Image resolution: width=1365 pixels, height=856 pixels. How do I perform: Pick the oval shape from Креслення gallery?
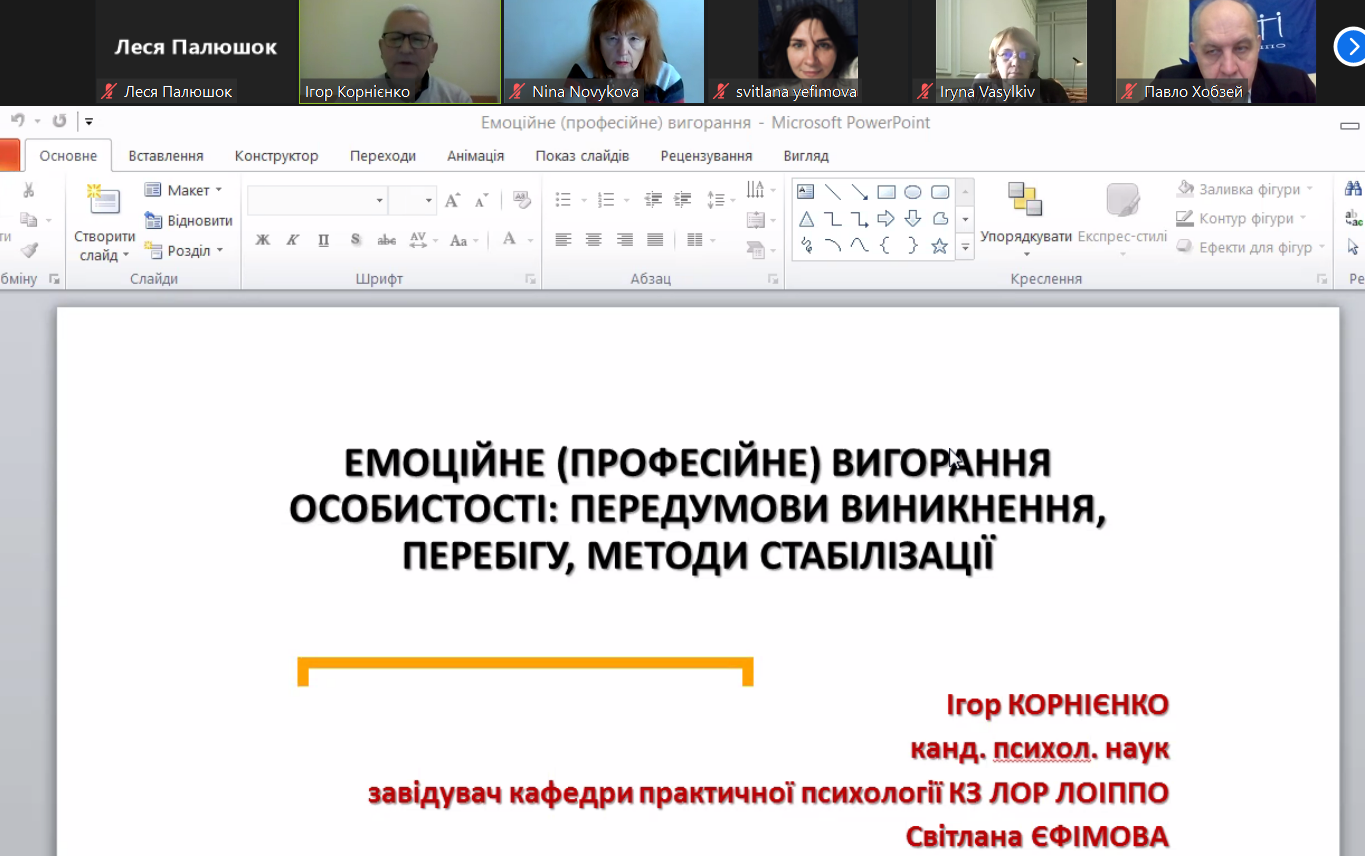tap(912, 192)
